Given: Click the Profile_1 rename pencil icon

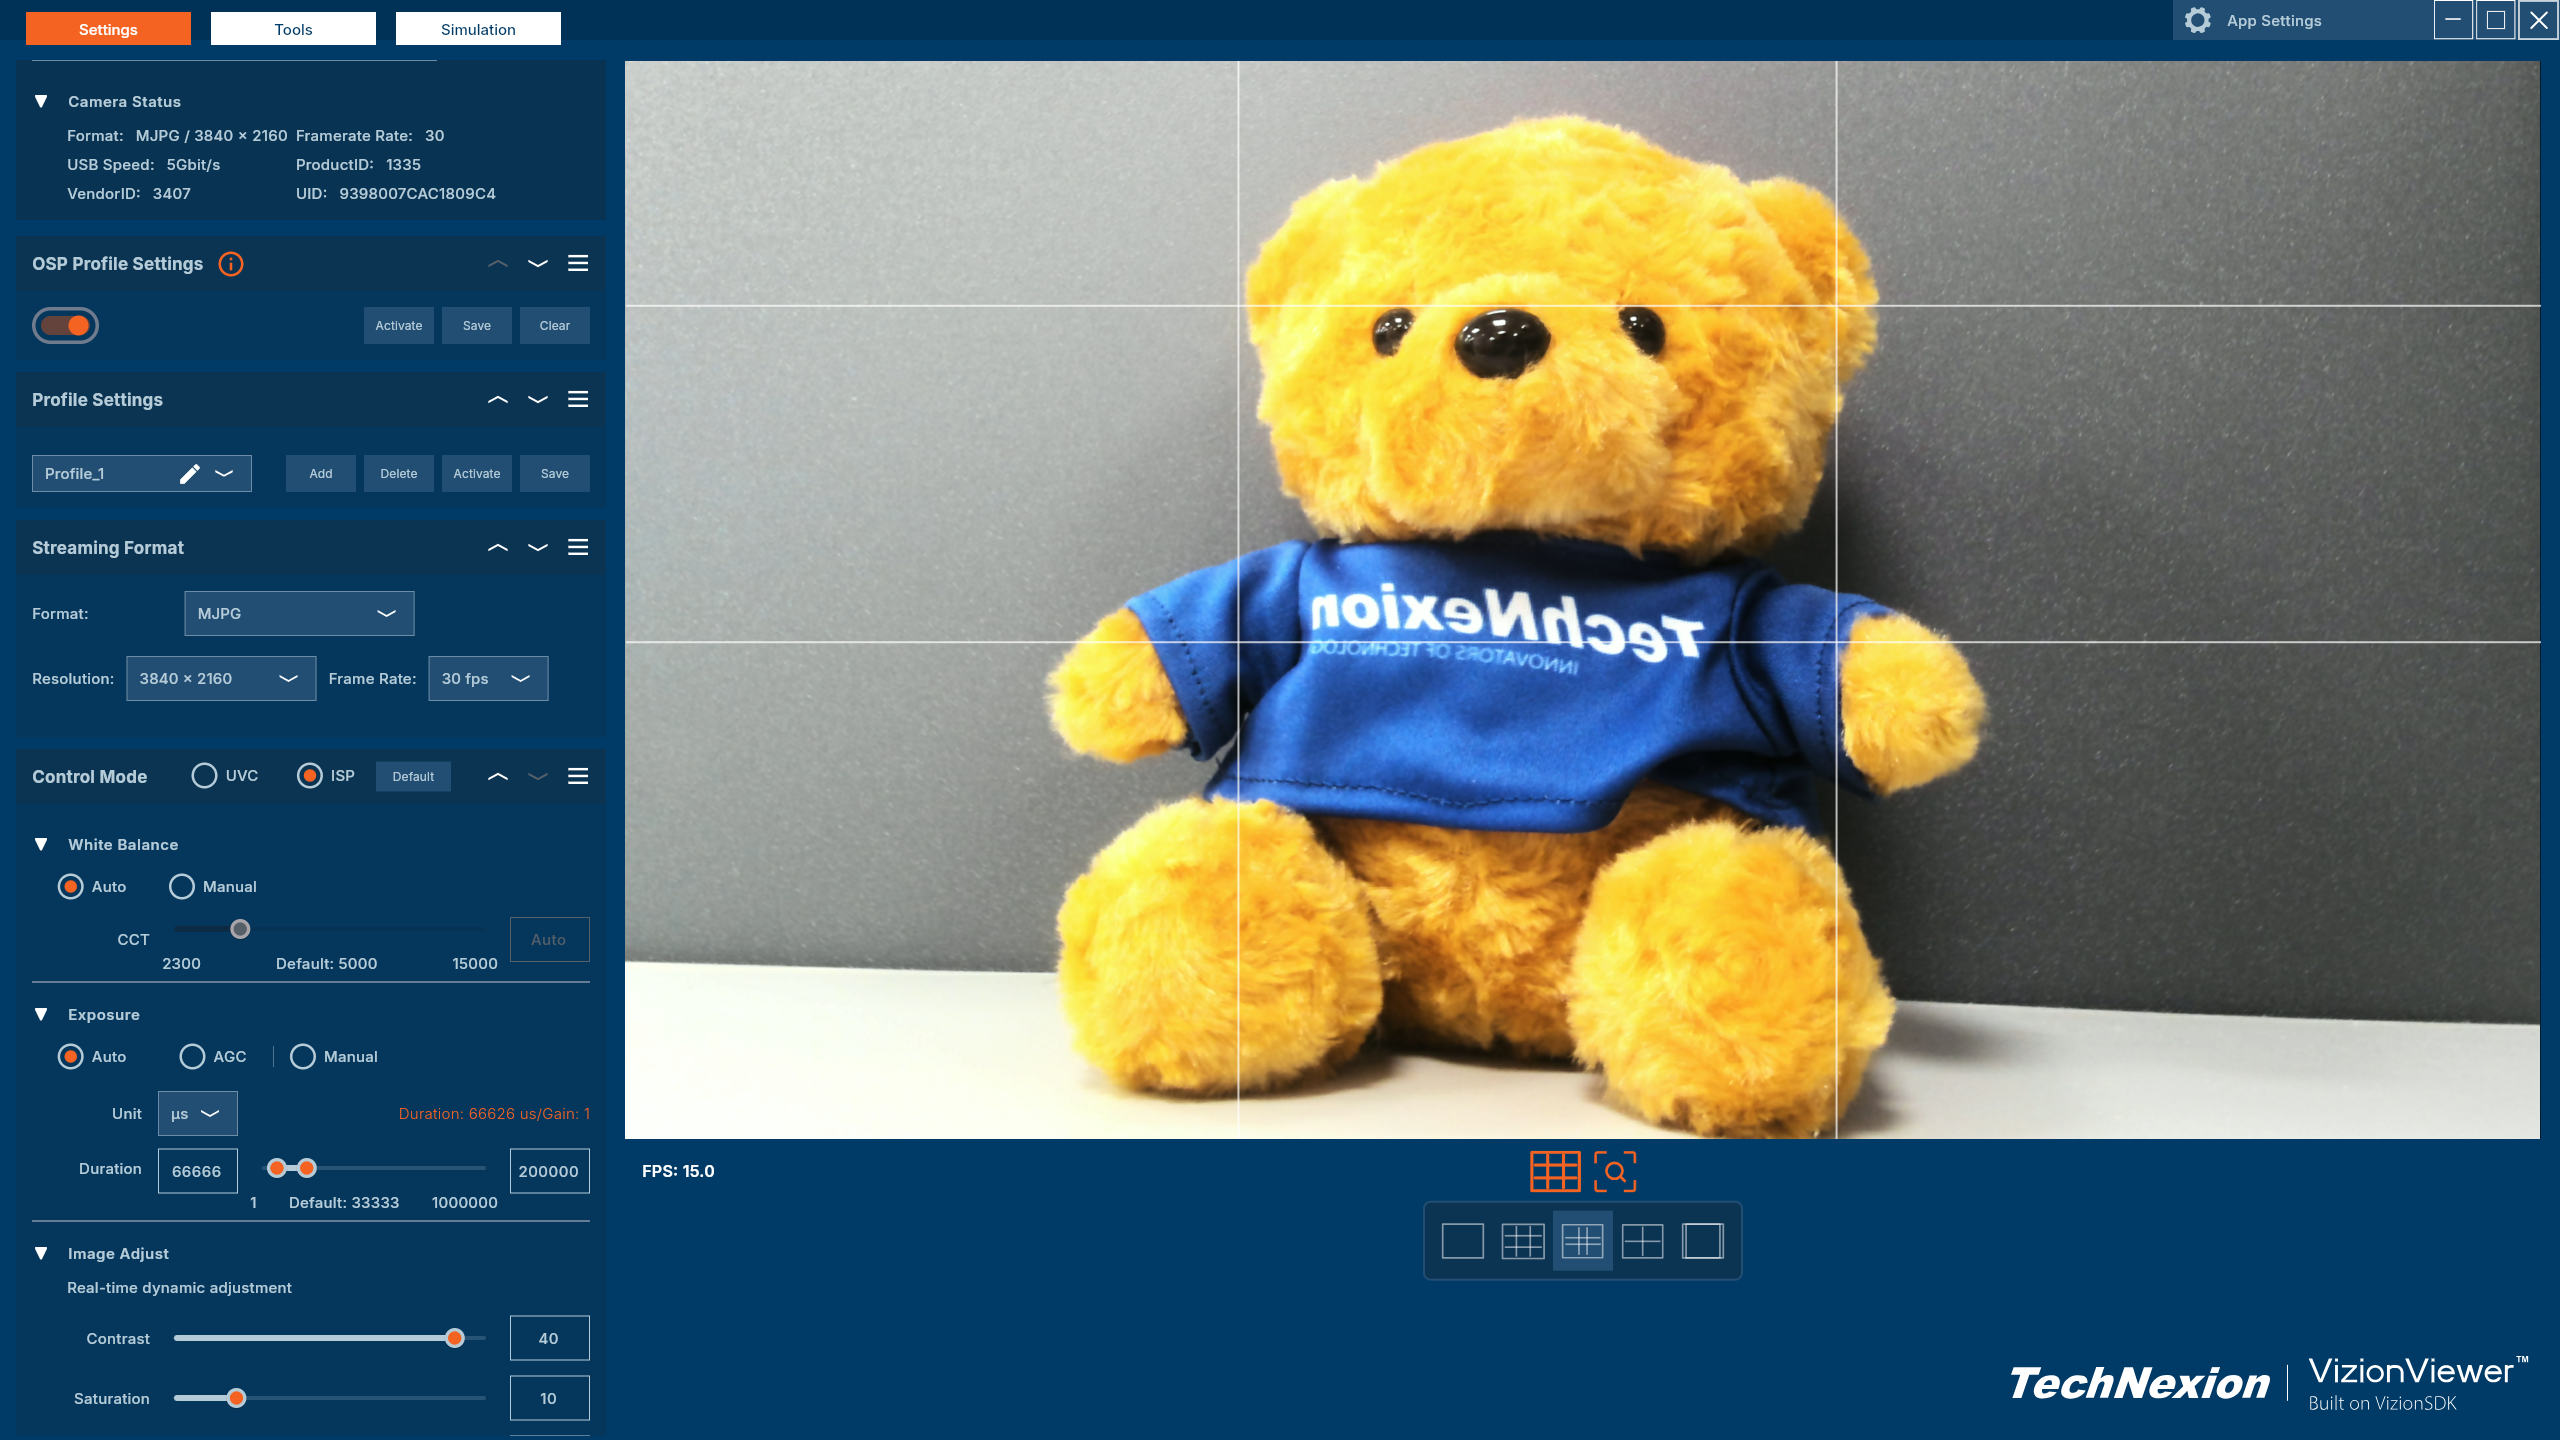Looking at the screenshot, I should click(x=189, y=474).
